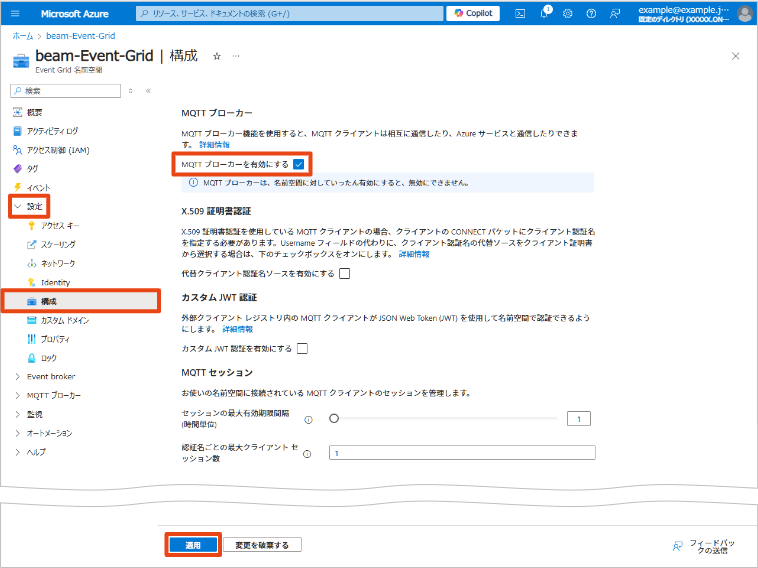Image resolution: width=758 pixels, height=568 pixels.
Task: Open カスタム ドメイン page
Action: 65,320
